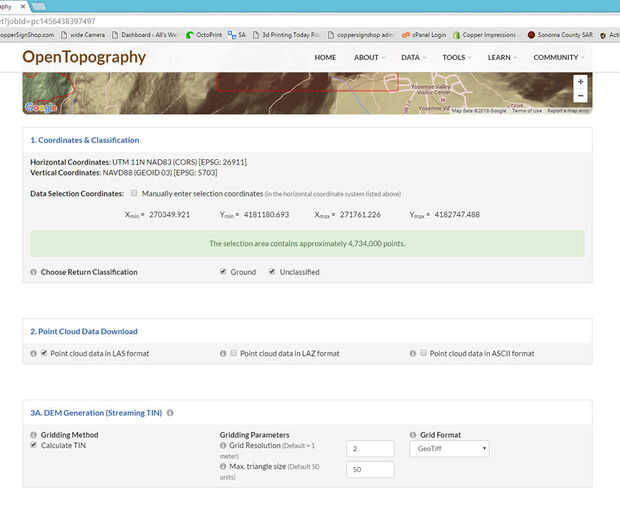The height and width of the screenshot is (516, 620).
Task: Click the selection area points message
Action: pos(307,244)
